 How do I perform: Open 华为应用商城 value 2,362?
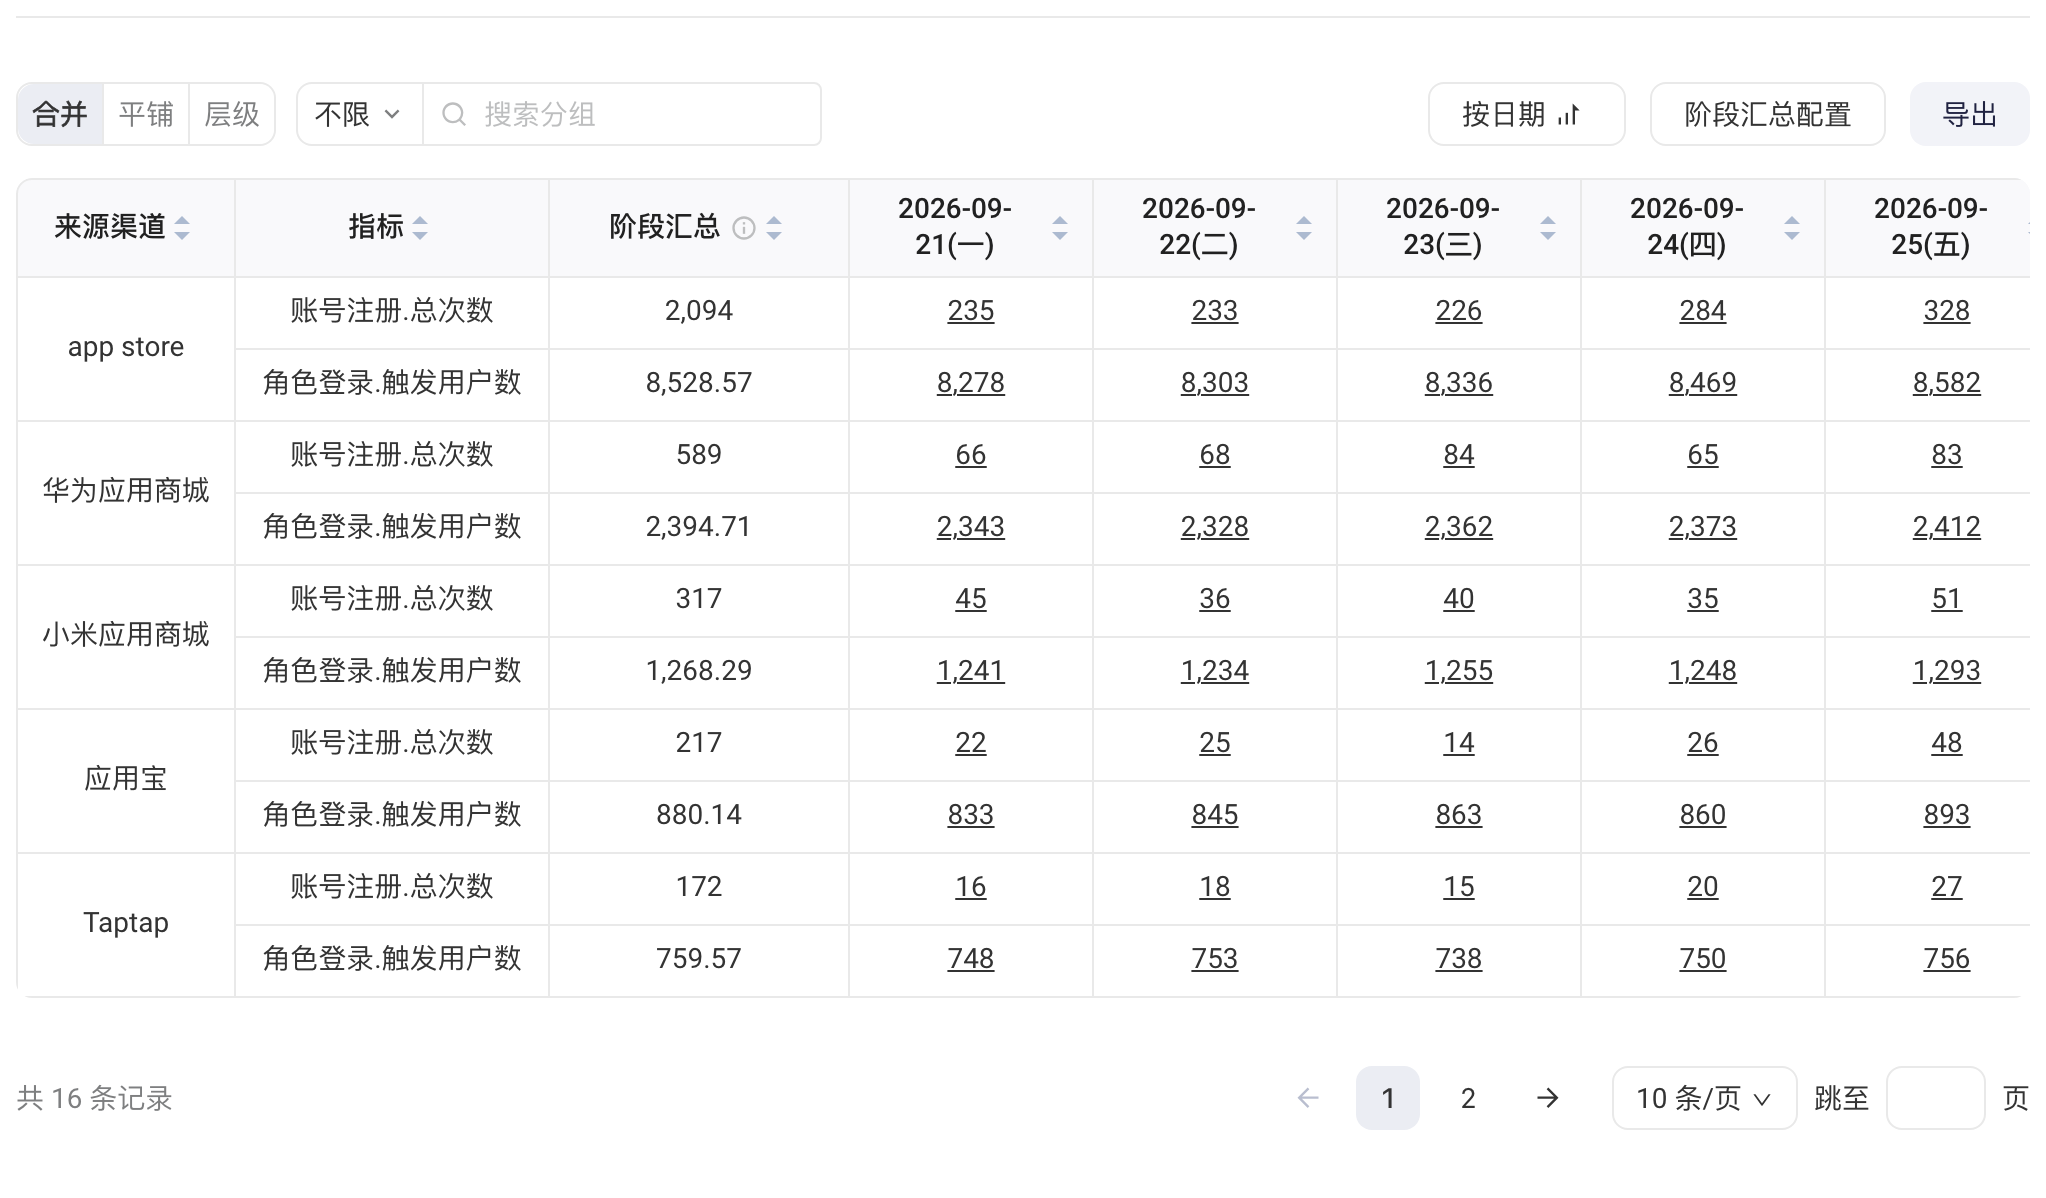1458,527
